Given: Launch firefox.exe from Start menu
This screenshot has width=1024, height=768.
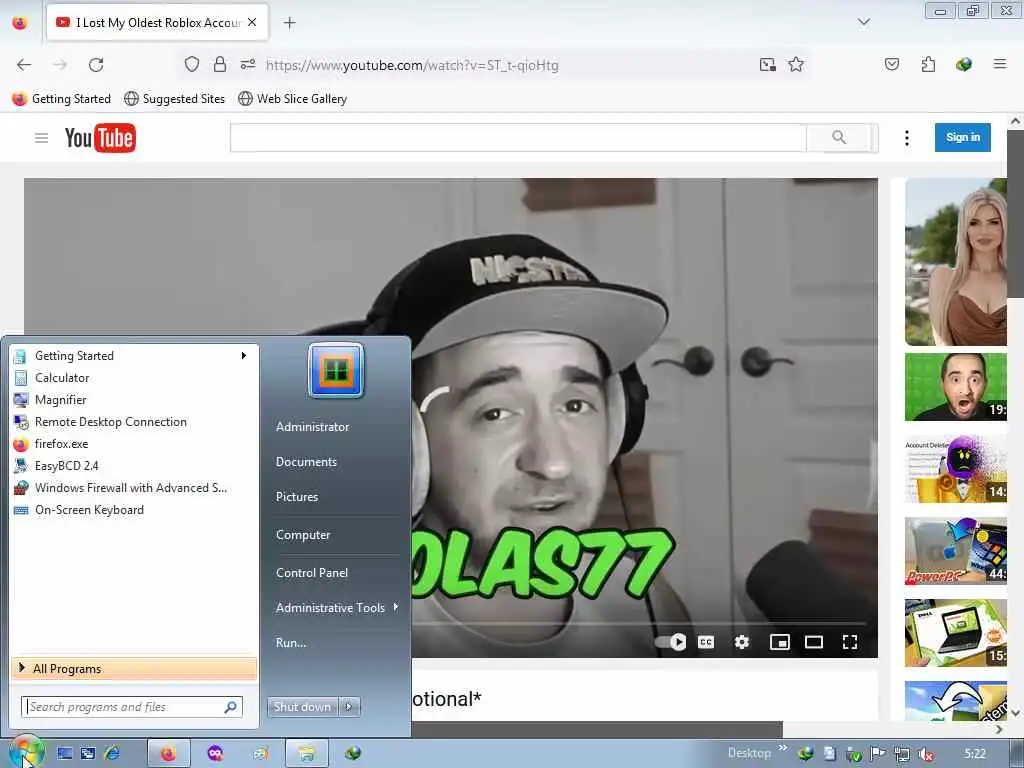Looking at the screenshot, I should pyautogui.click(x=133, y=443).
